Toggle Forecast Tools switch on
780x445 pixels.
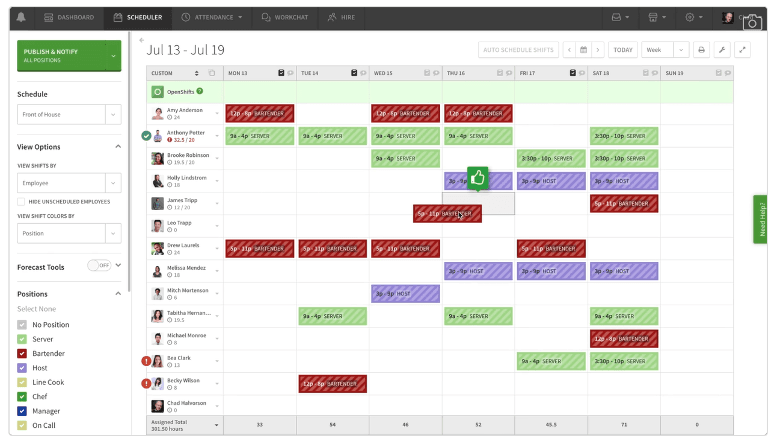tap(98, 265)
